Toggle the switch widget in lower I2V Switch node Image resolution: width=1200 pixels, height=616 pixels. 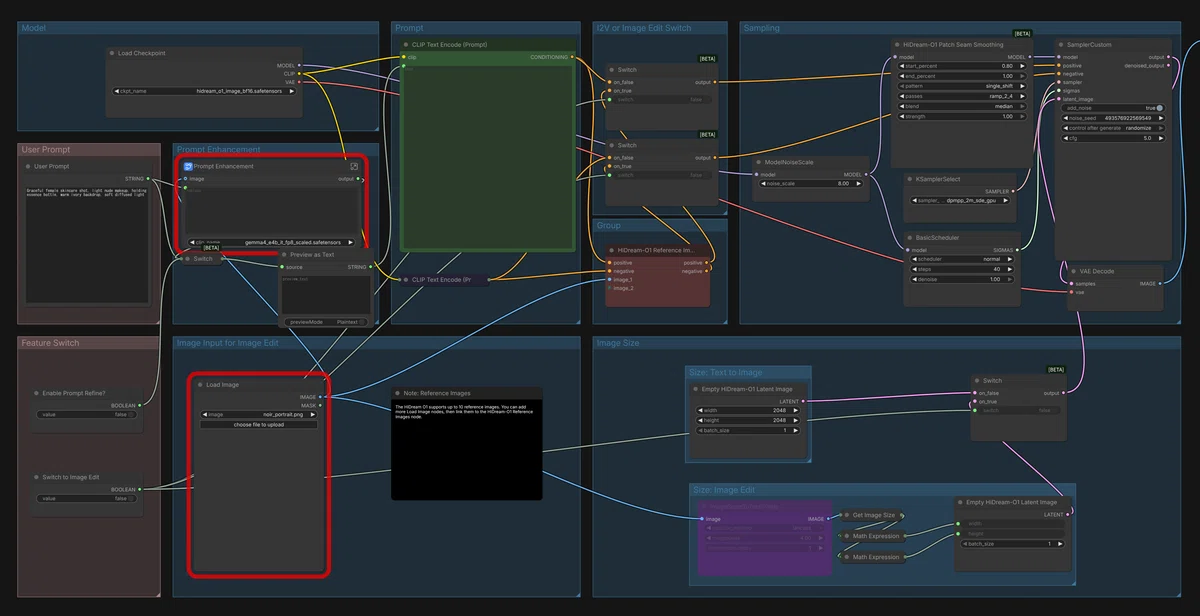(661, 175)
